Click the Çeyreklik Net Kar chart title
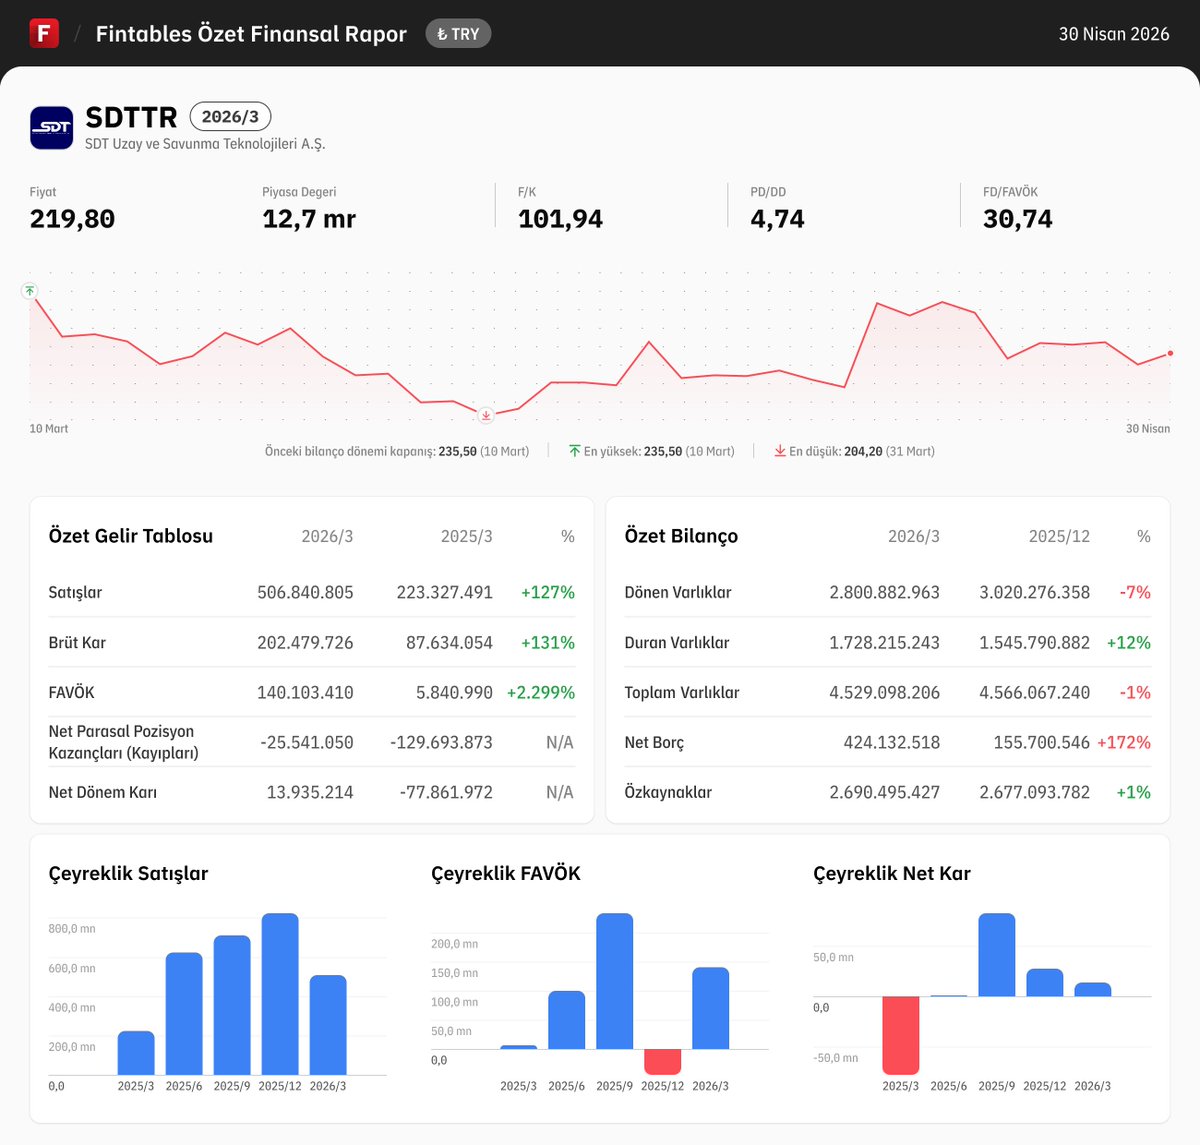The image size is (1200, 1145). click(892, 873)
